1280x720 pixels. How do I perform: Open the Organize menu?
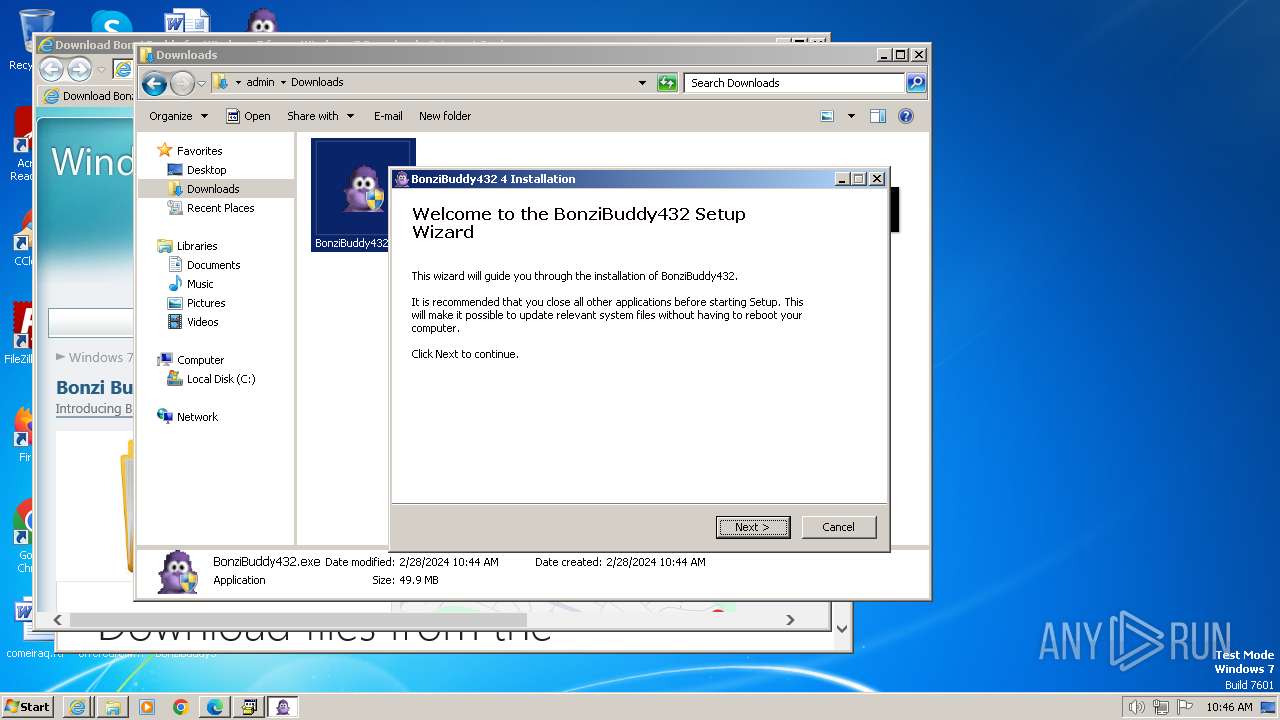coord(178,116)
